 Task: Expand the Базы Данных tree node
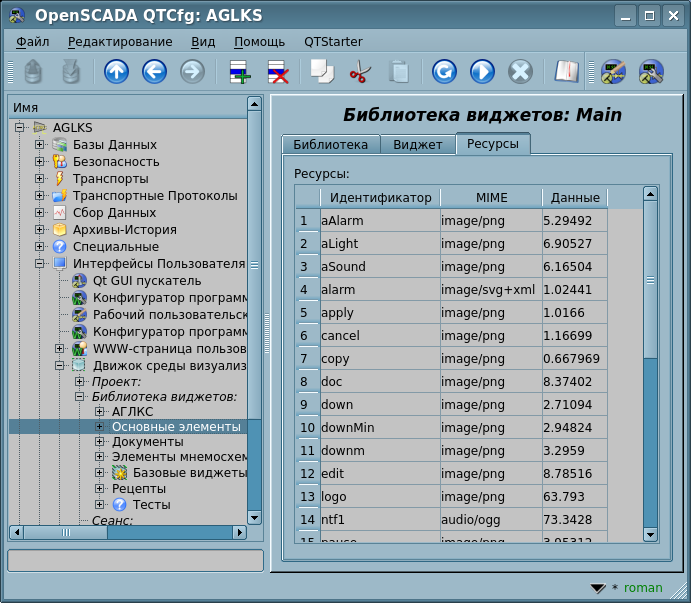click(x=40, y=145)
